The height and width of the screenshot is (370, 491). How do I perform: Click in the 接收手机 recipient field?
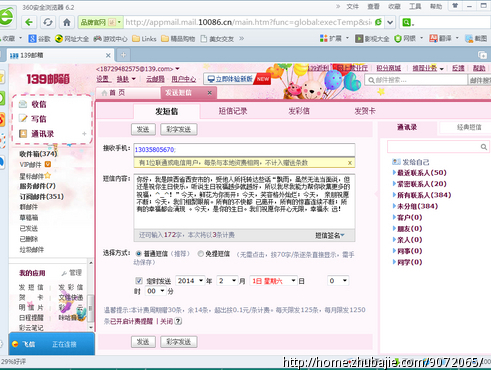(244, 150)
